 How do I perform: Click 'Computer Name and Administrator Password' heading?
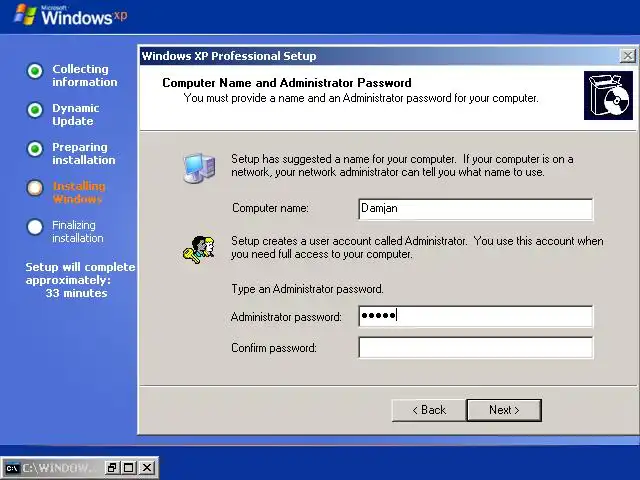pos(287,83)
